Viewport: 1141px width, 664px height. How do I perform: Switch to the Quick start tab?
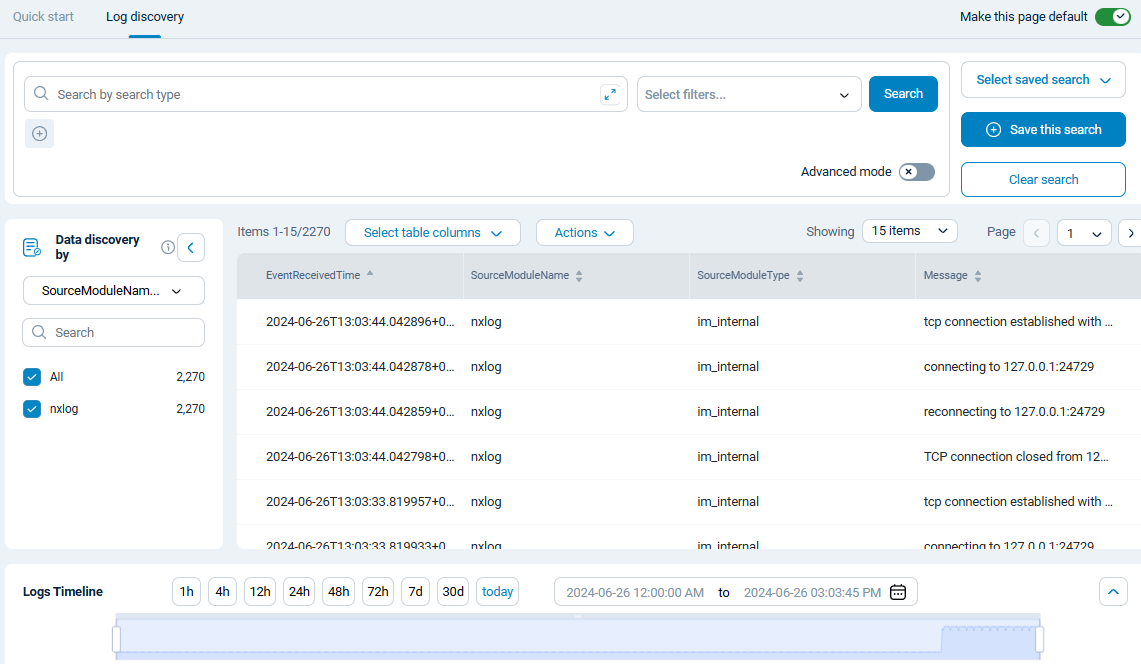tap(42, 16)
